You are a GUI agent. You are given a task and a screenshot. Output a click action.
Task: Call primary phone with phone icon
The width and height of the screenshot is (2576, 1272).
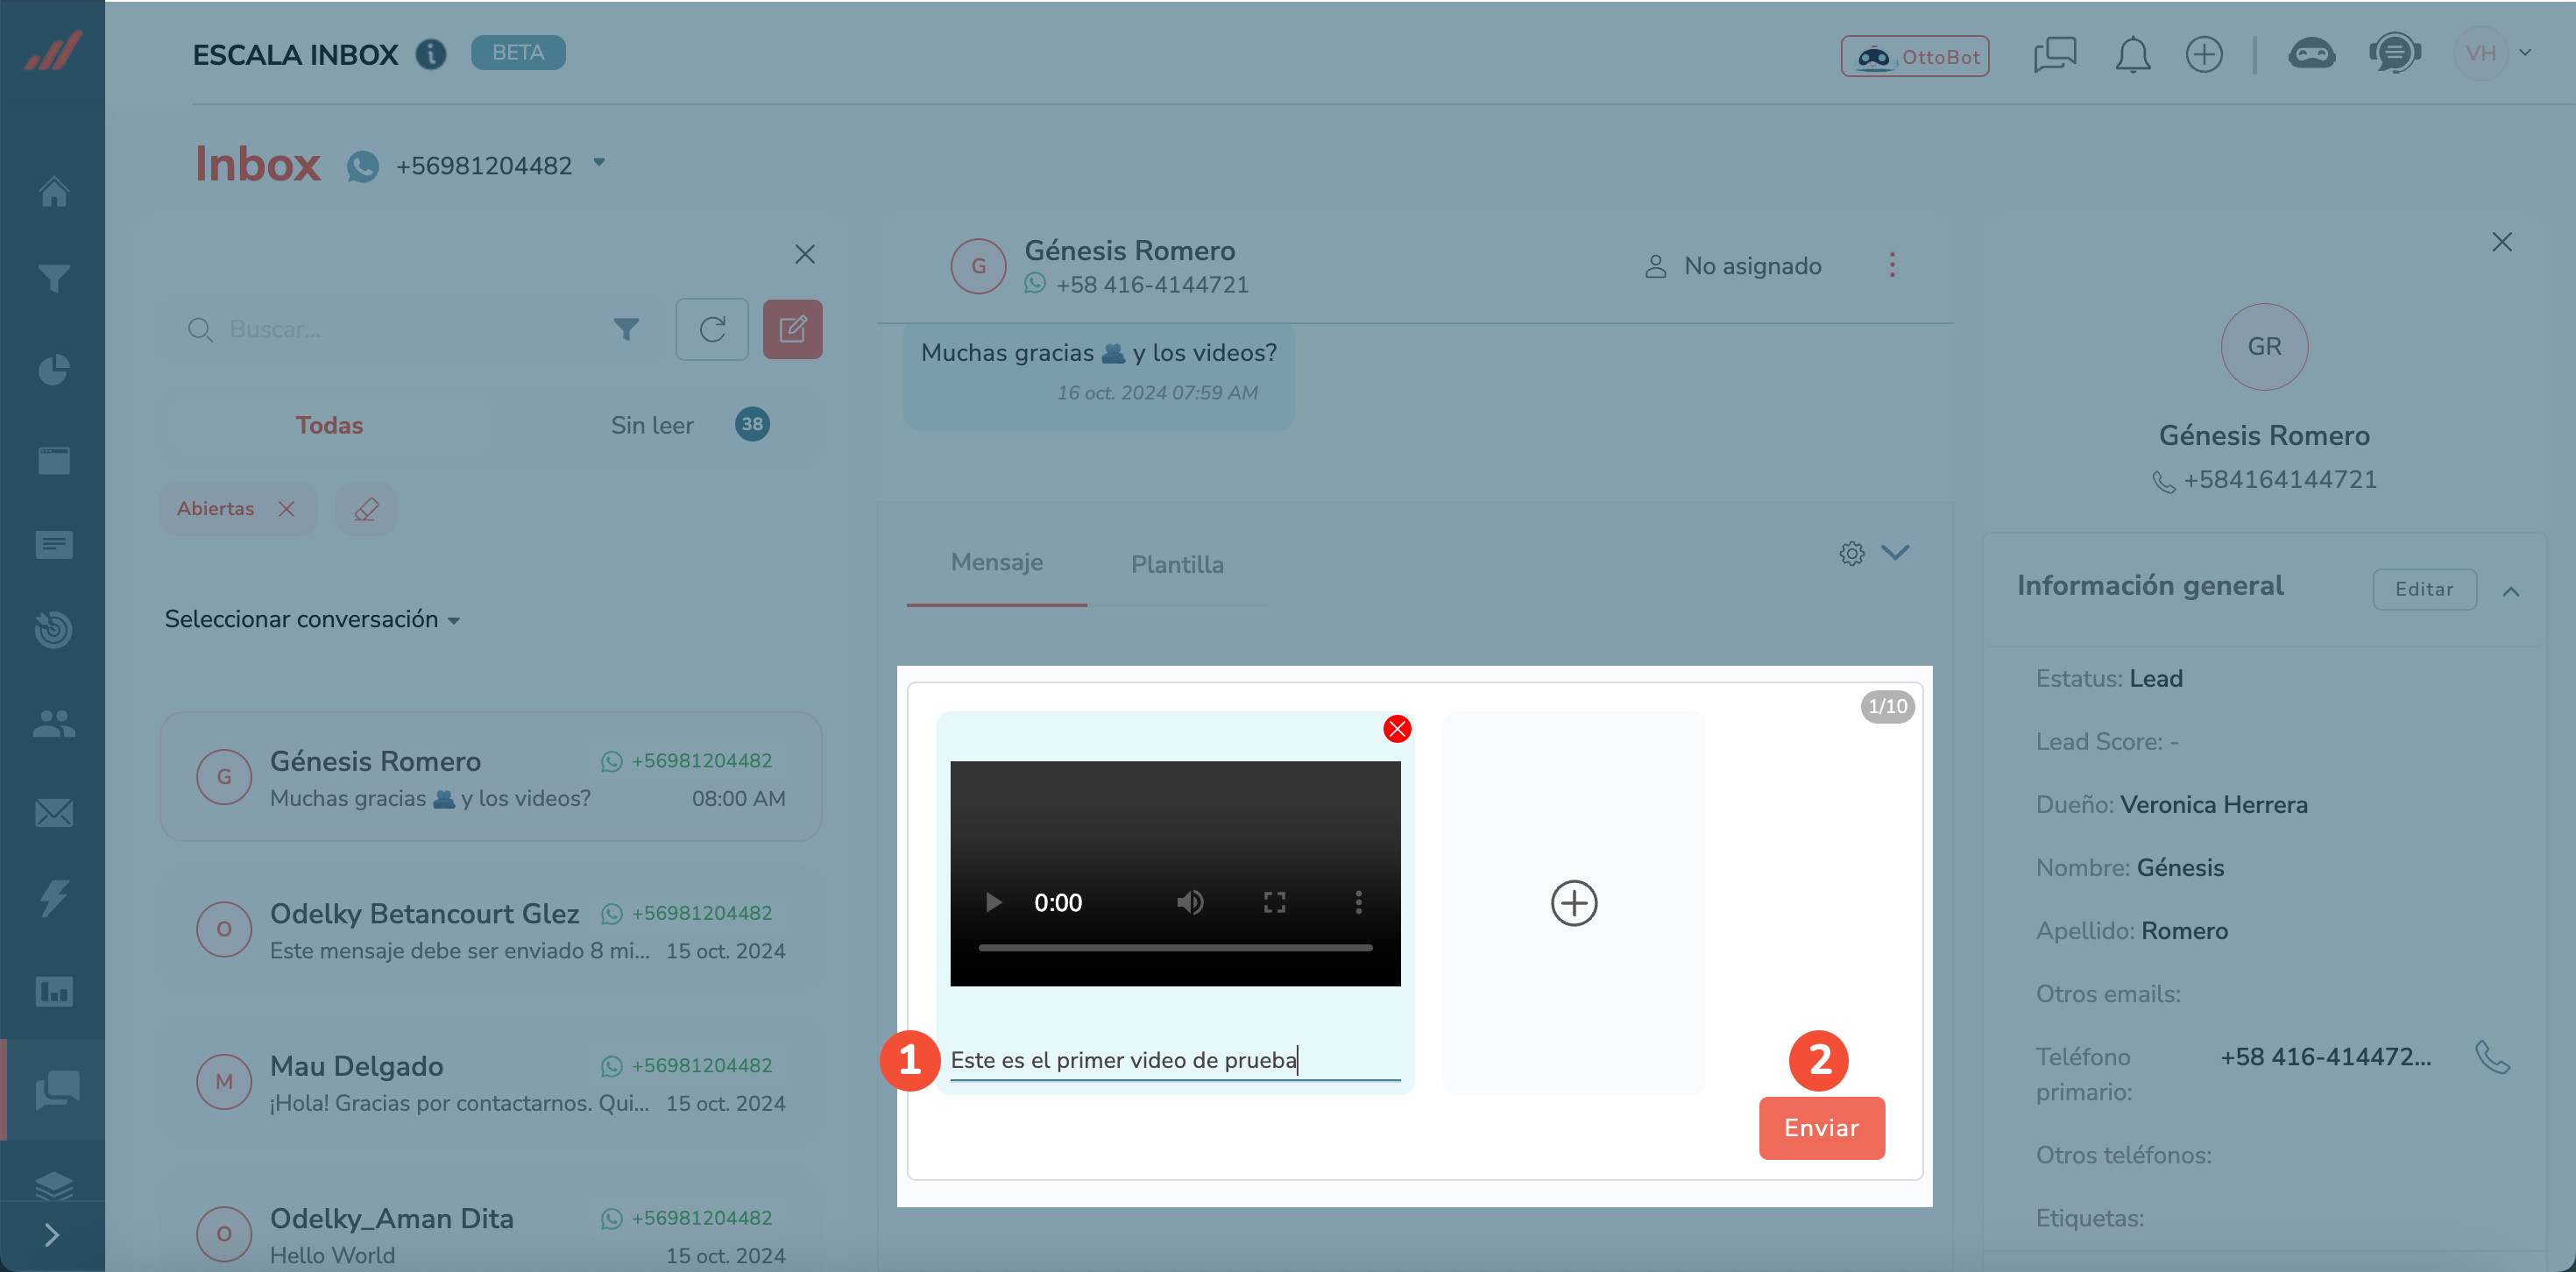tap(2493, 1057)
